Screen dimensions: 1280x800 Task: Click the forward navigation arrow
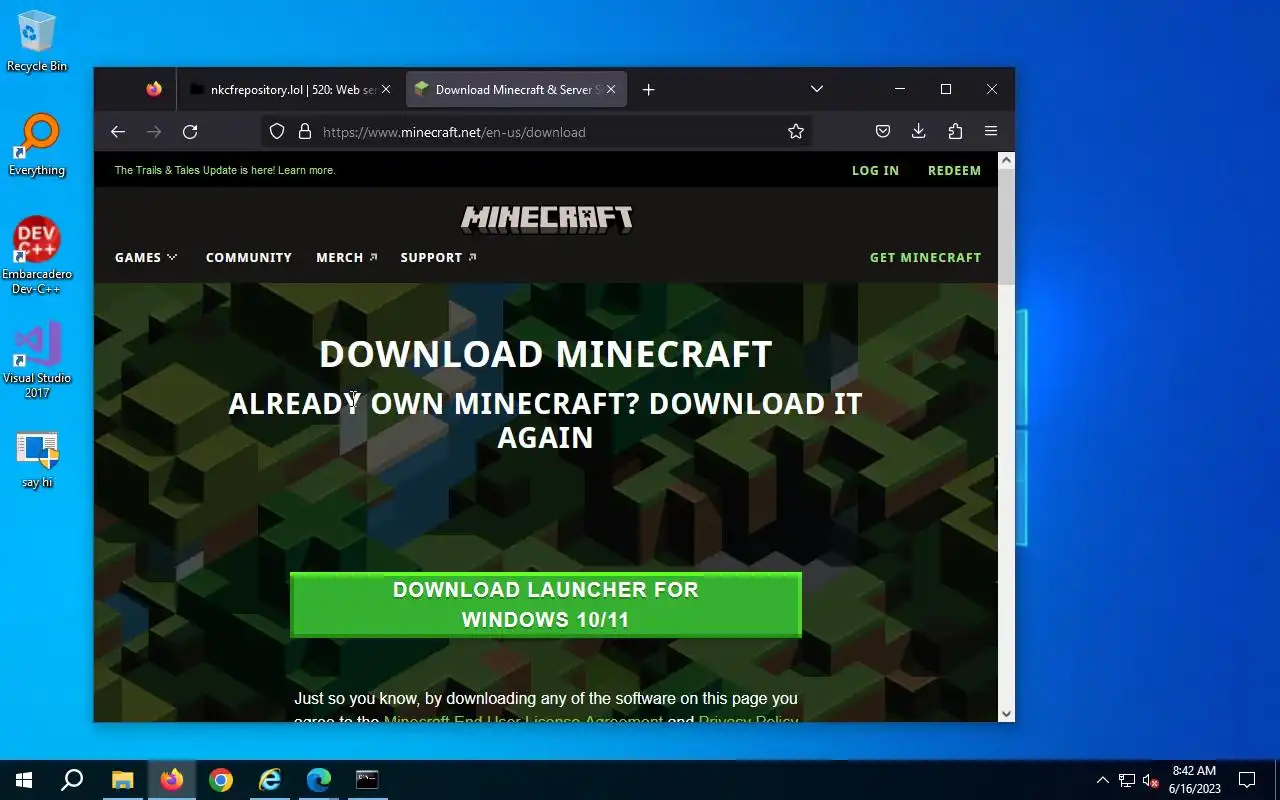pyautogui.click(x=154, y=132)
